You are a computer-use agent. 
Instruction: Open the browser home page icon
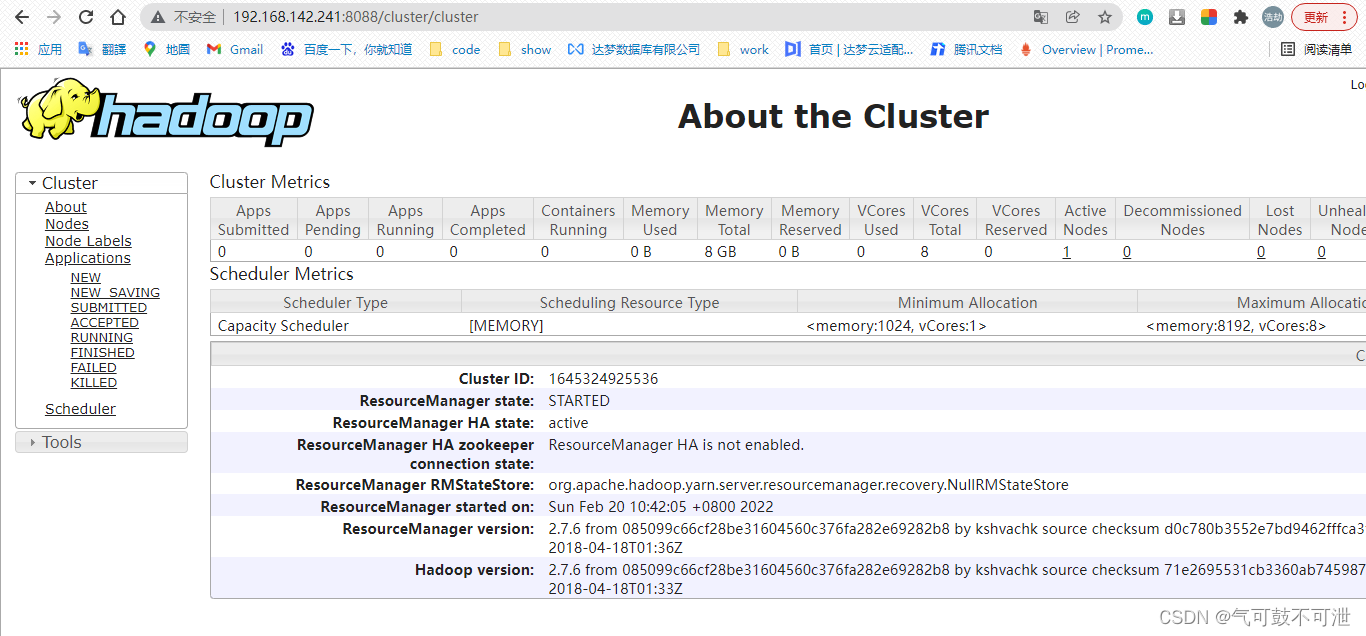pos(118,17)
